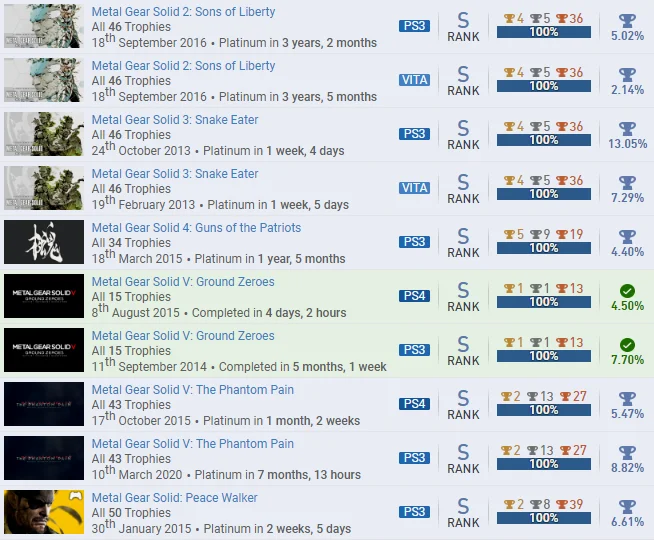
Task: Open Metal Gear Solid: Peace Walker title link
Action: 174,498
